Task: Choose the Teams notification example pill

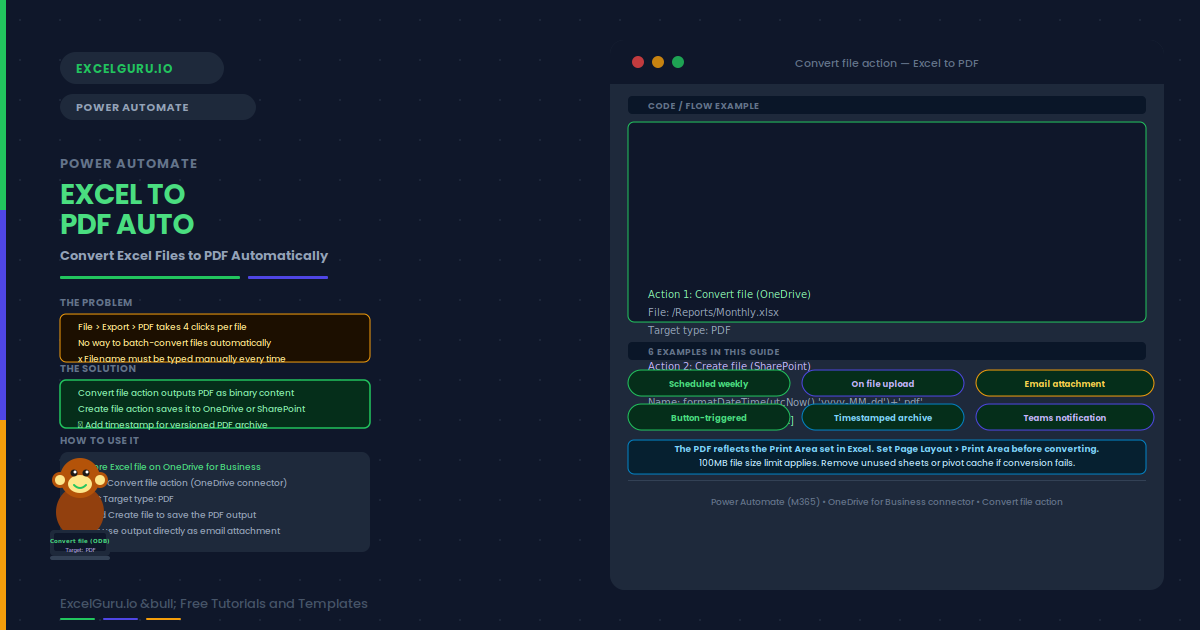Action: pyautogui.click(x=1065, y=417)
